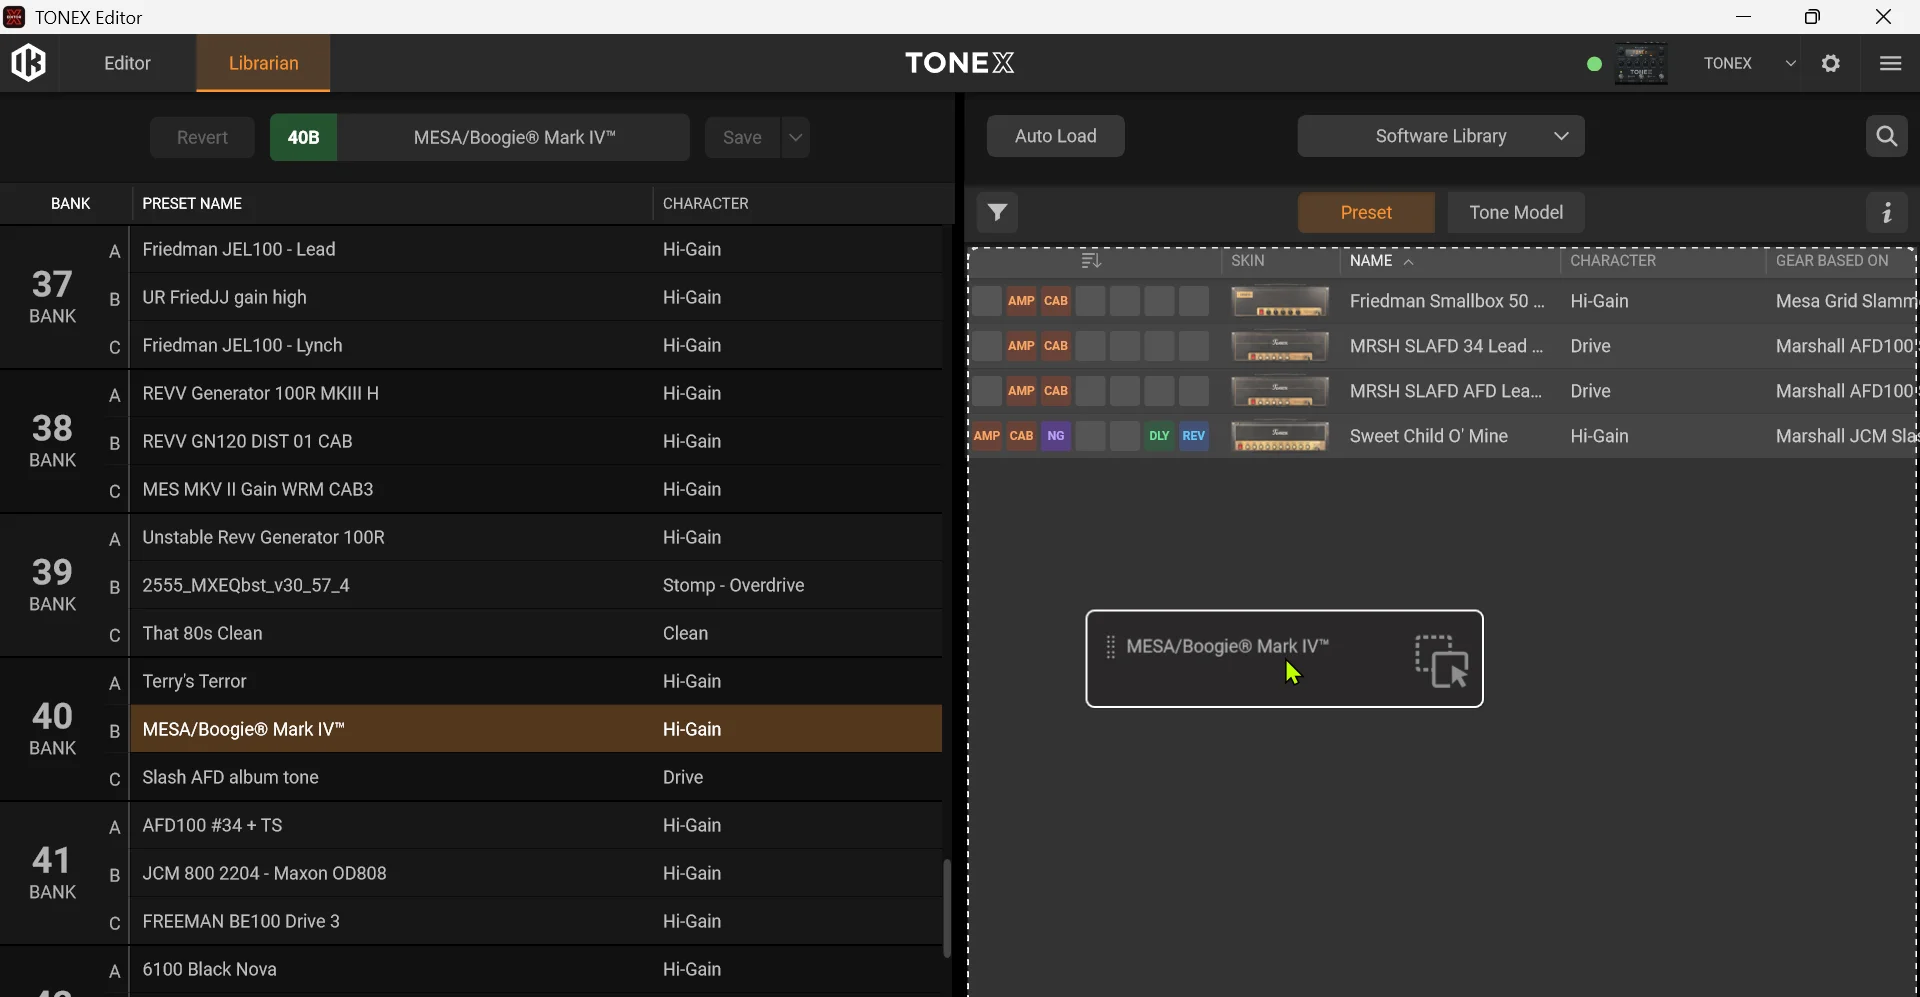Select Friedman JEL100 - Lead preset
1920x997 pixels.
[x=536, y=249]
